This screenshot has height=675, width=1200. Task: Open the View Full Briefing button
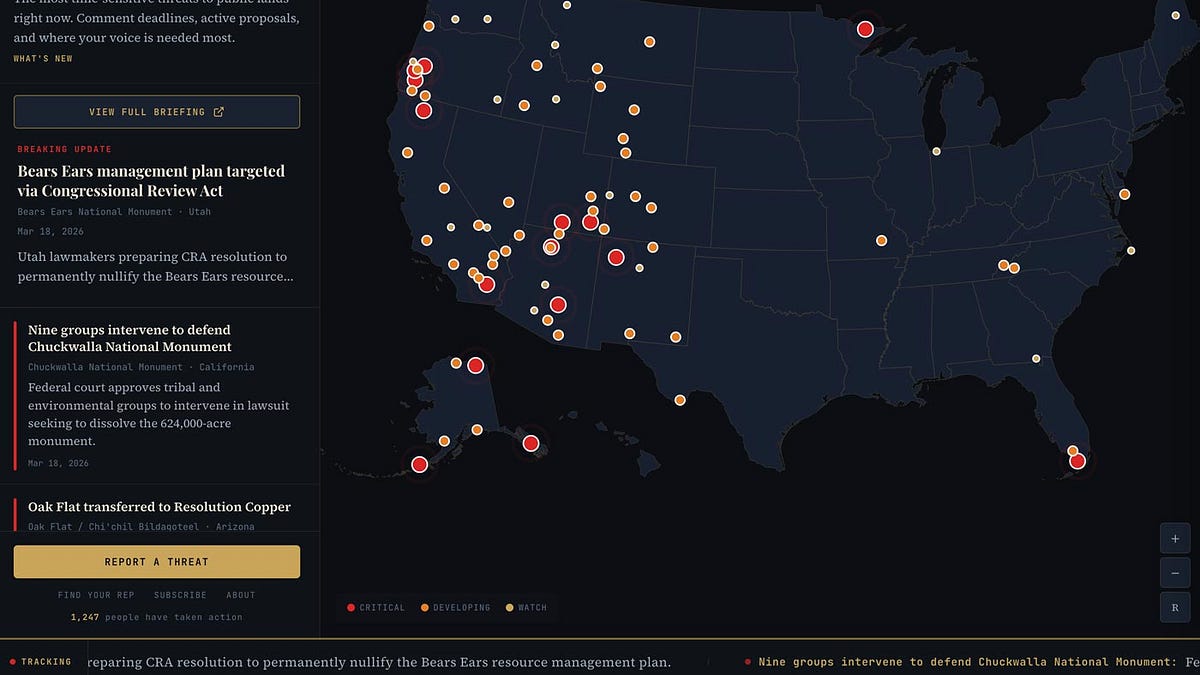pyautogui.click(x=157, y=112)
